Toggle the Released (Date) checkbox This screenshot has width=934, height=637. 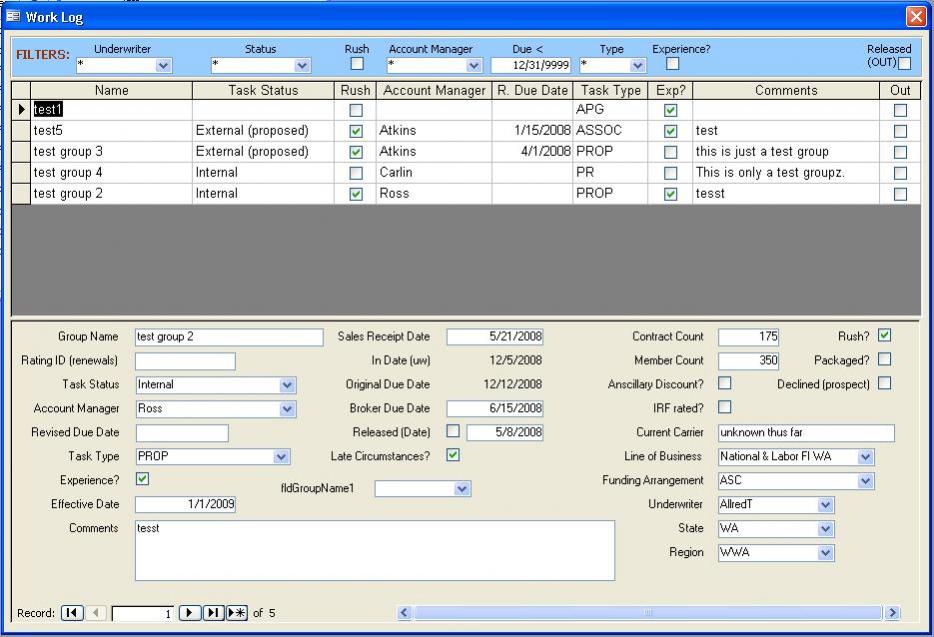pos(453,430)
